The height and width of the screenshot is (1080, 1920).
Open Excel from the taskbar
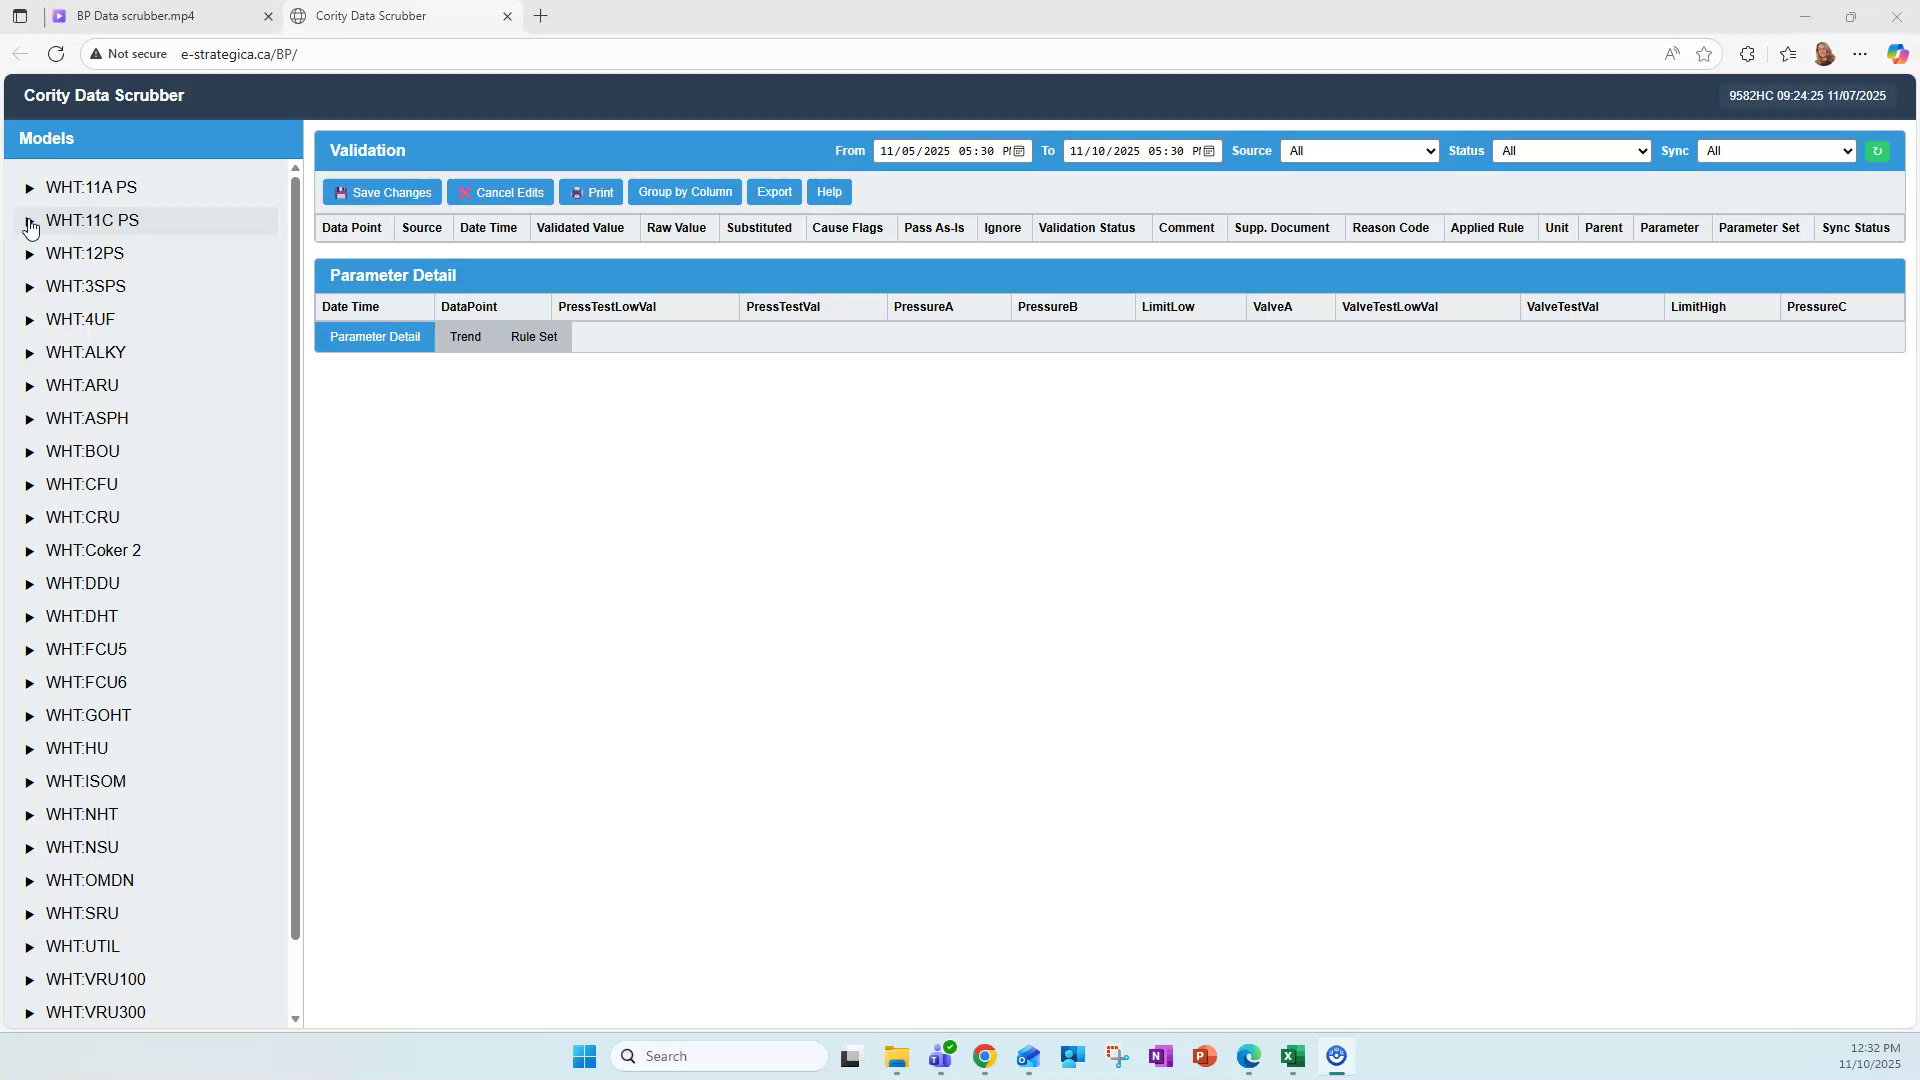[x=1291, y=1057]
